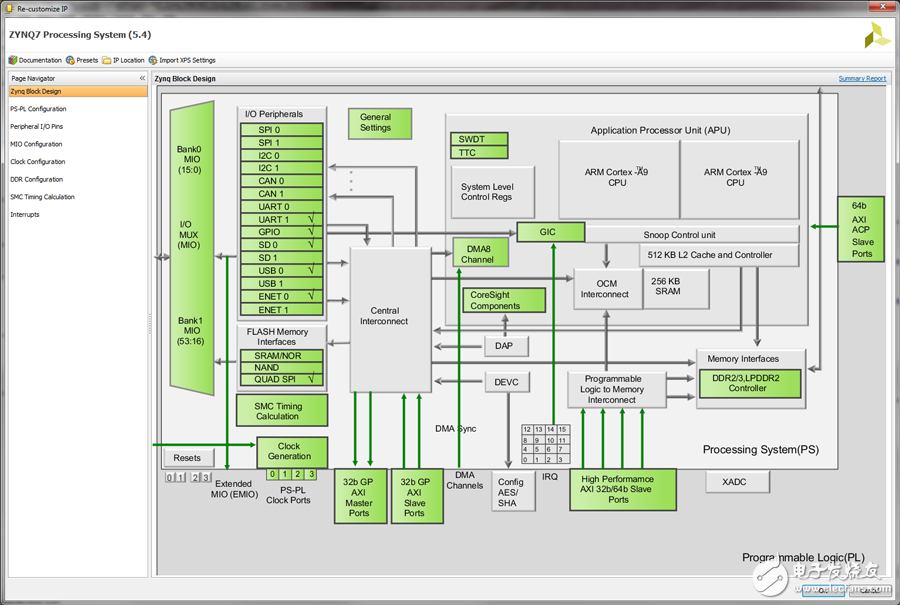Click the CoreSight Components block
The height and width of the screenshot is (605, 900).
(504, 300)
